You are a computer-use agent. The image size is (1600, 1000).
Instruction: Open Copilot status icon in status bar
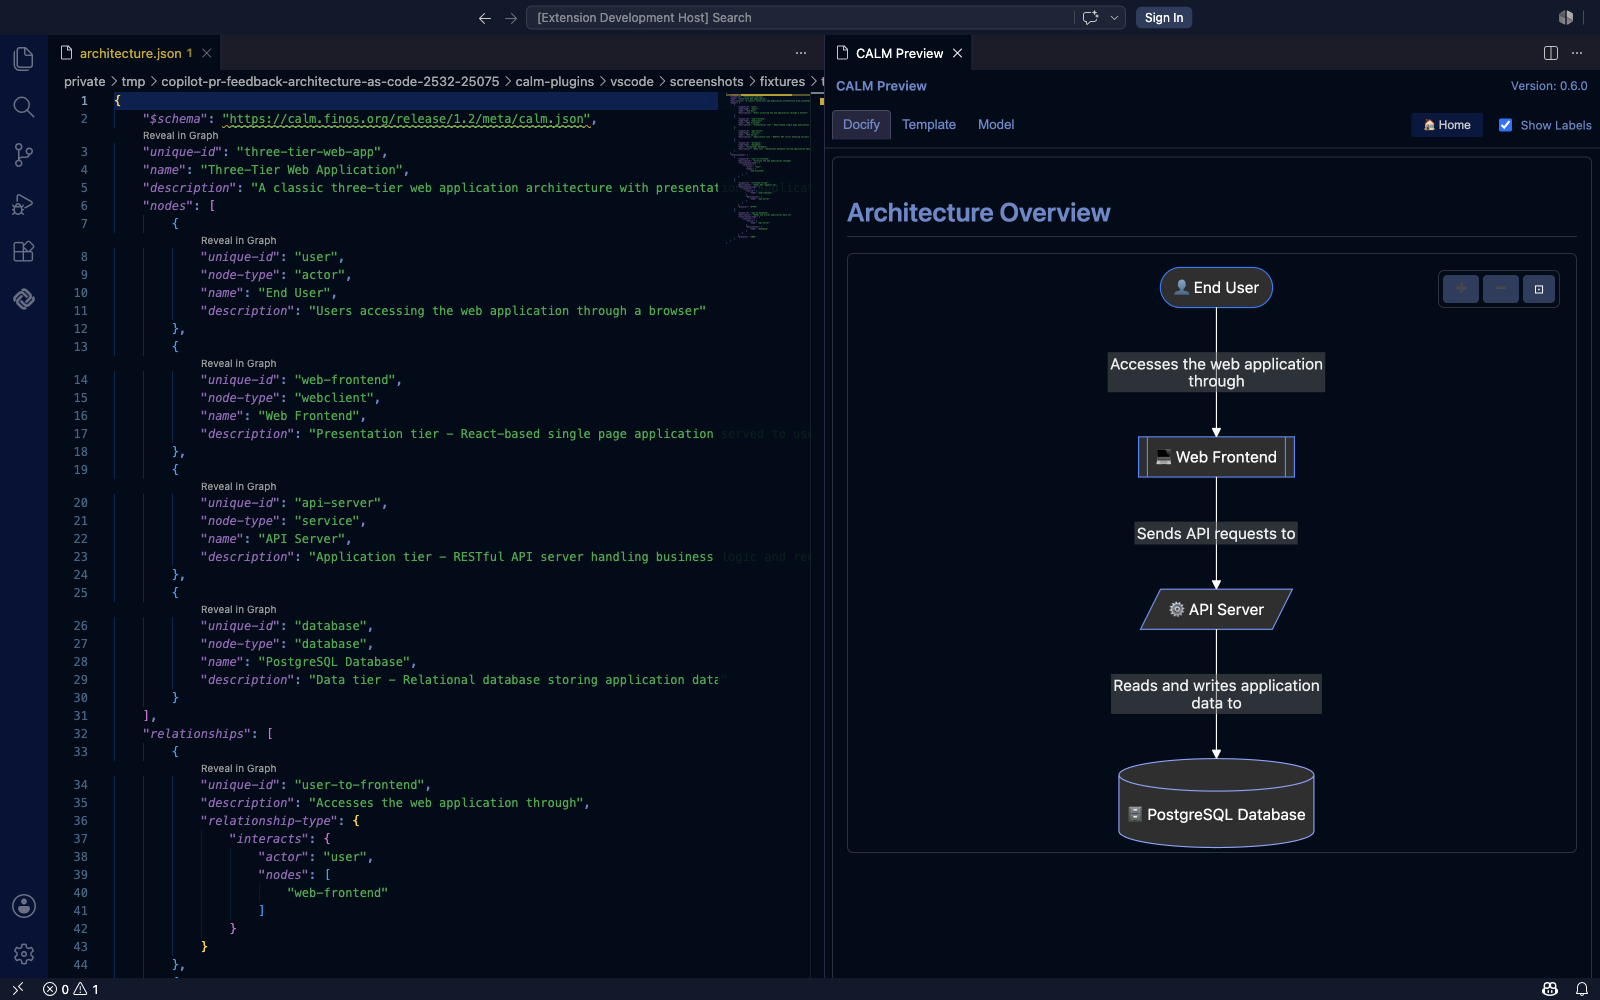[1550, 989]
